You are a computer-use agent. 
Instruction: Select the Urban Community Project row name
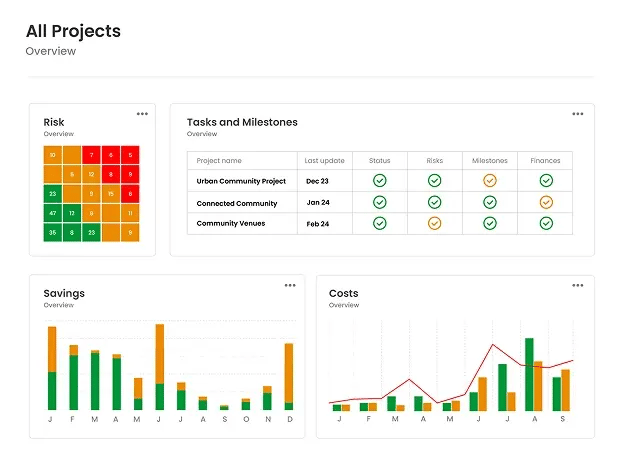coord(241,181)
